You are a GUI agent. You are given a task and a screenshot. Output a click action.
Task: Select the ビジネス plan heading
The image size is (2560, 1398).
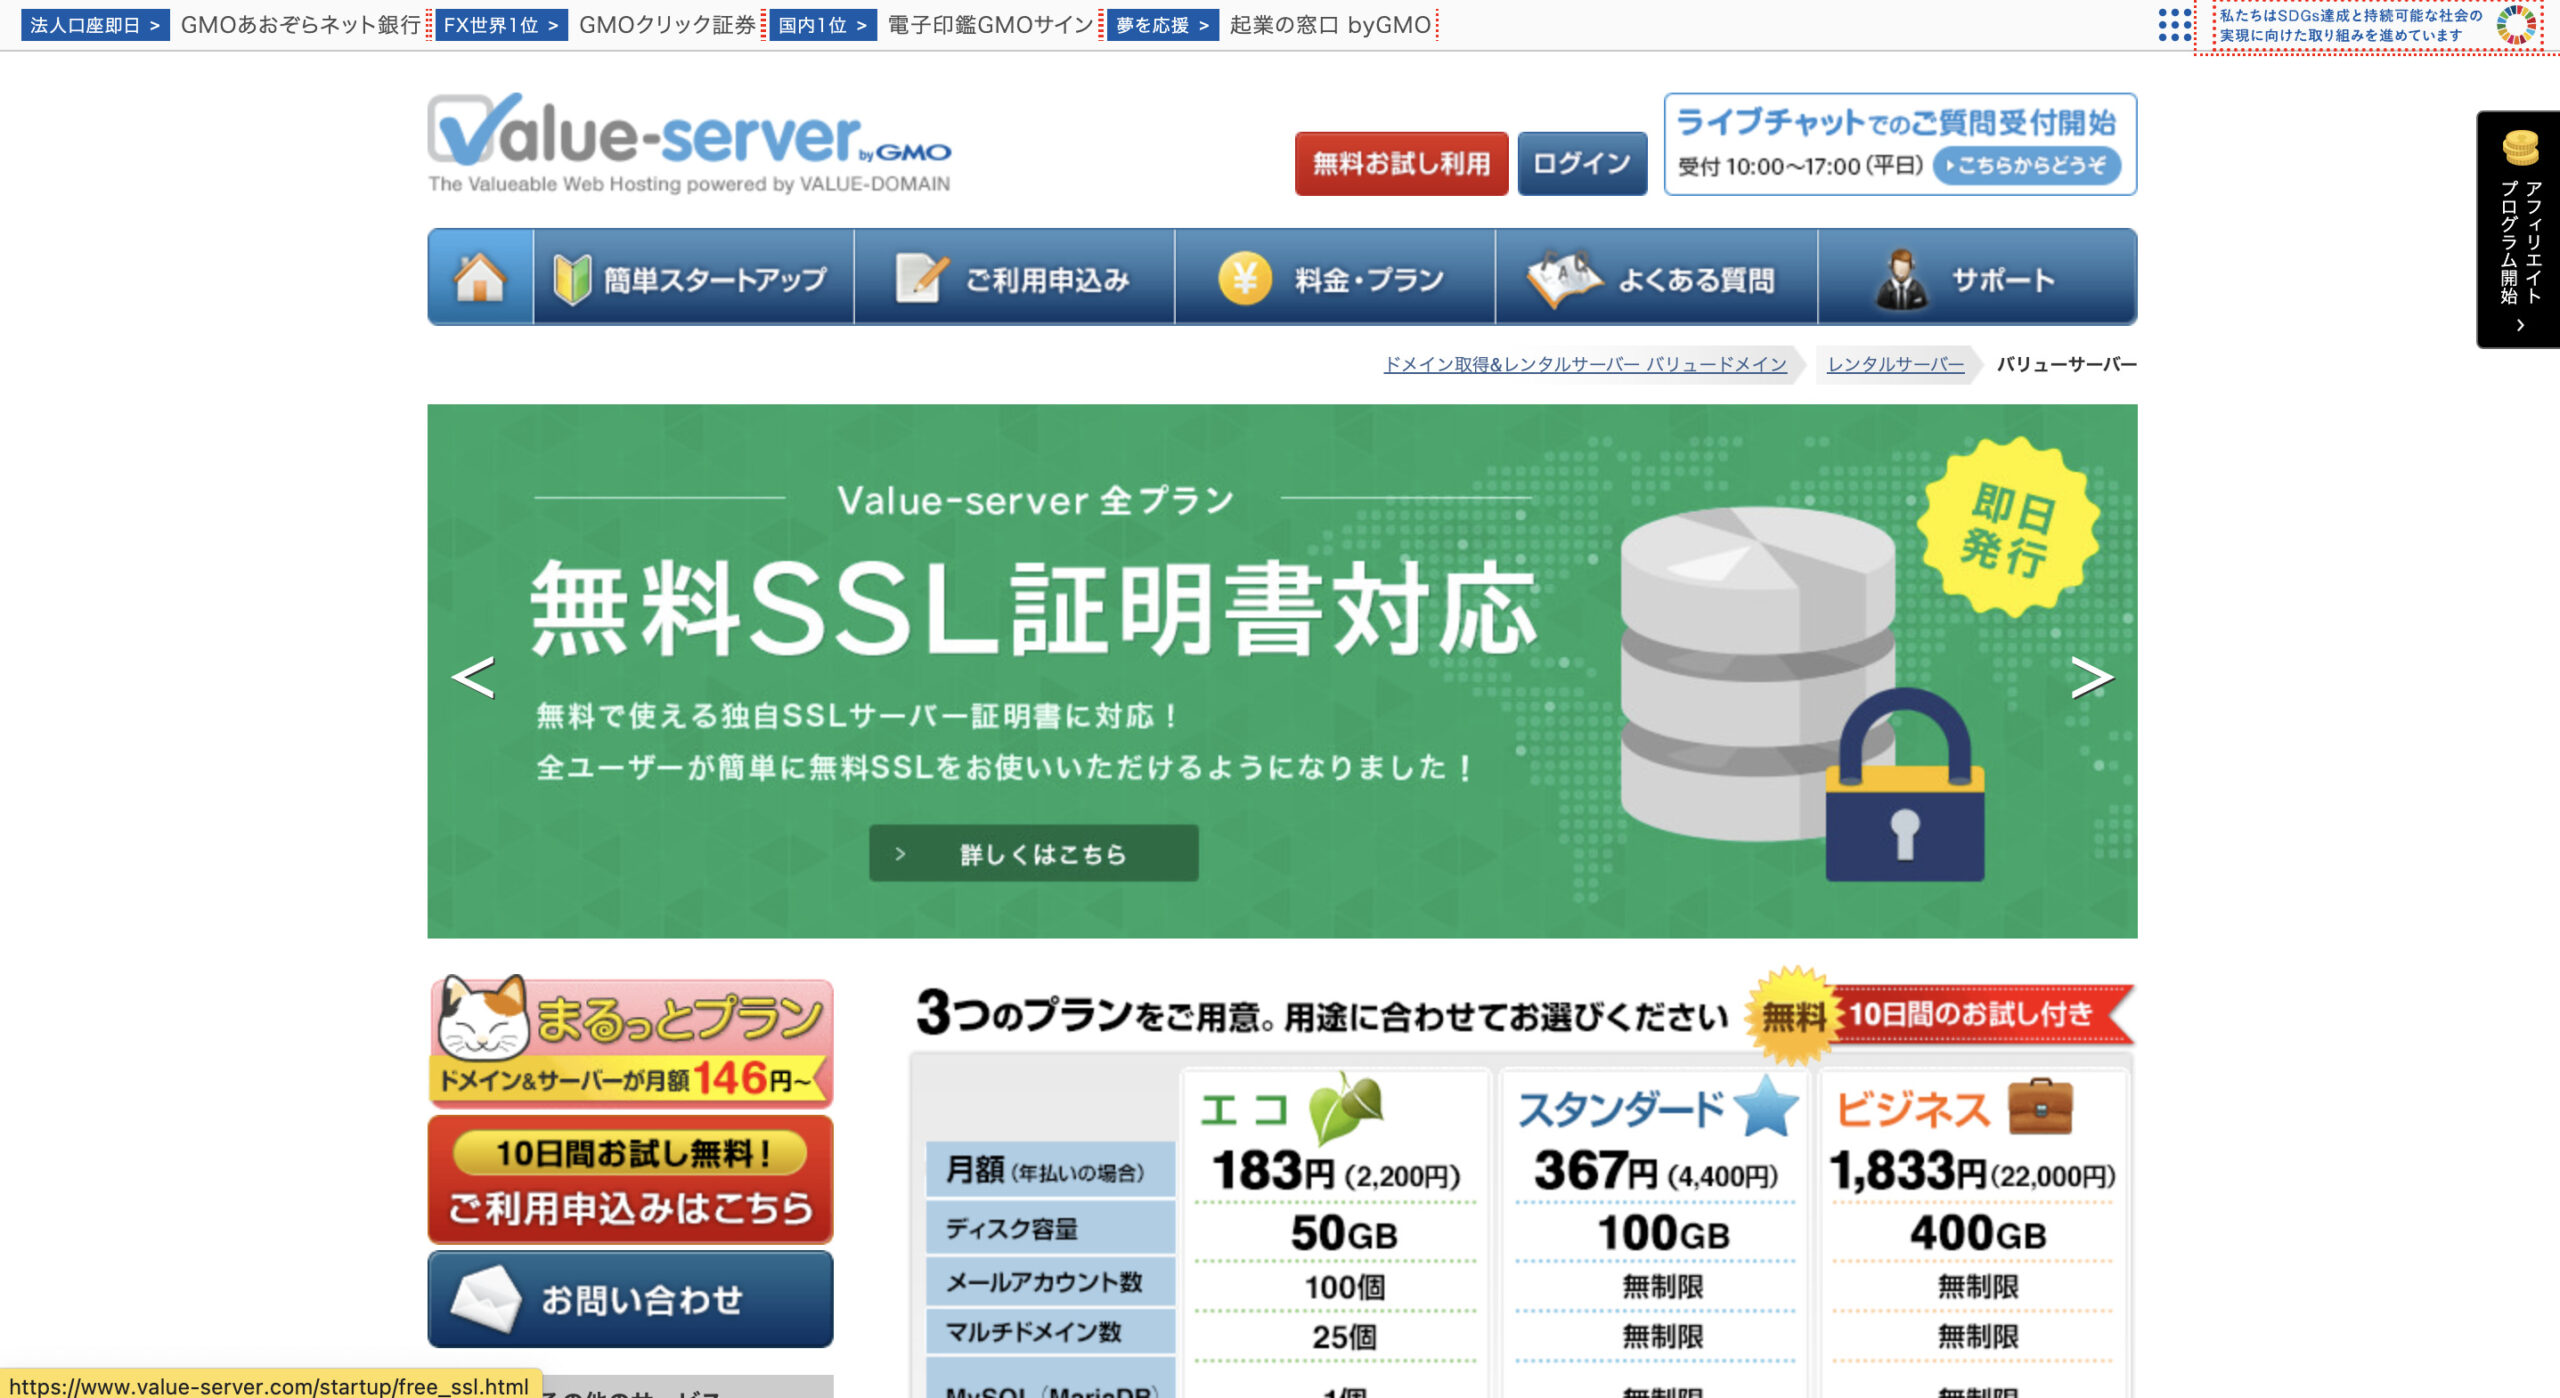[x=1913, y=1110]
